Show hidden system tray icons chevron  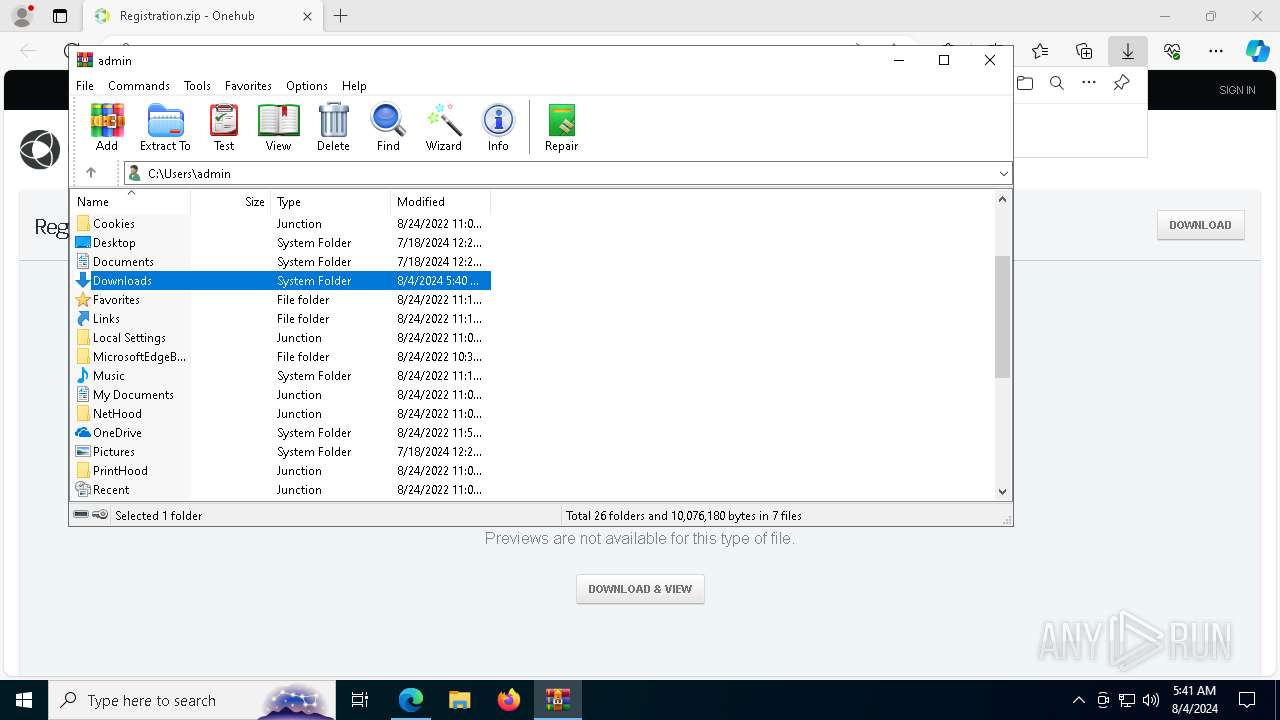pos(1078,700)
